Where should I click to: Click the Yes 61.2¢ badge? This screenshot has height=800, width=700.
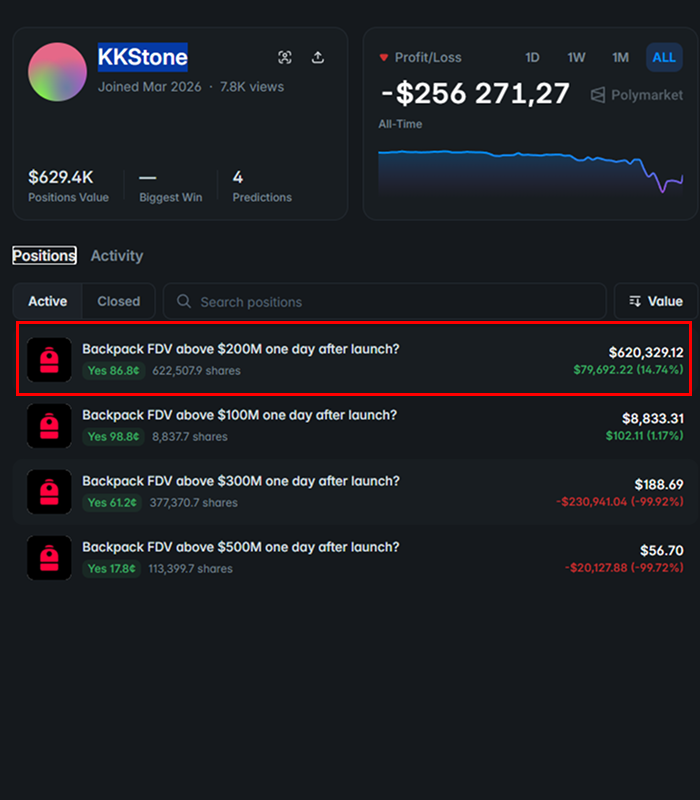(112, 503)
